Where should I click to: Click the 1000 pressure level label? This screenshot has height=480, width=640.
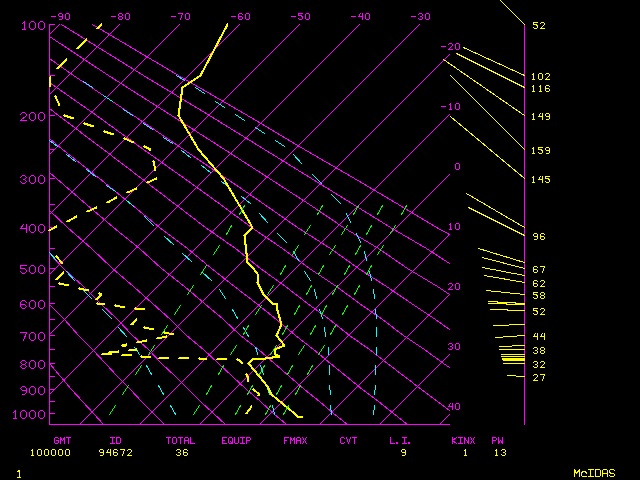(x=33, y=414)
